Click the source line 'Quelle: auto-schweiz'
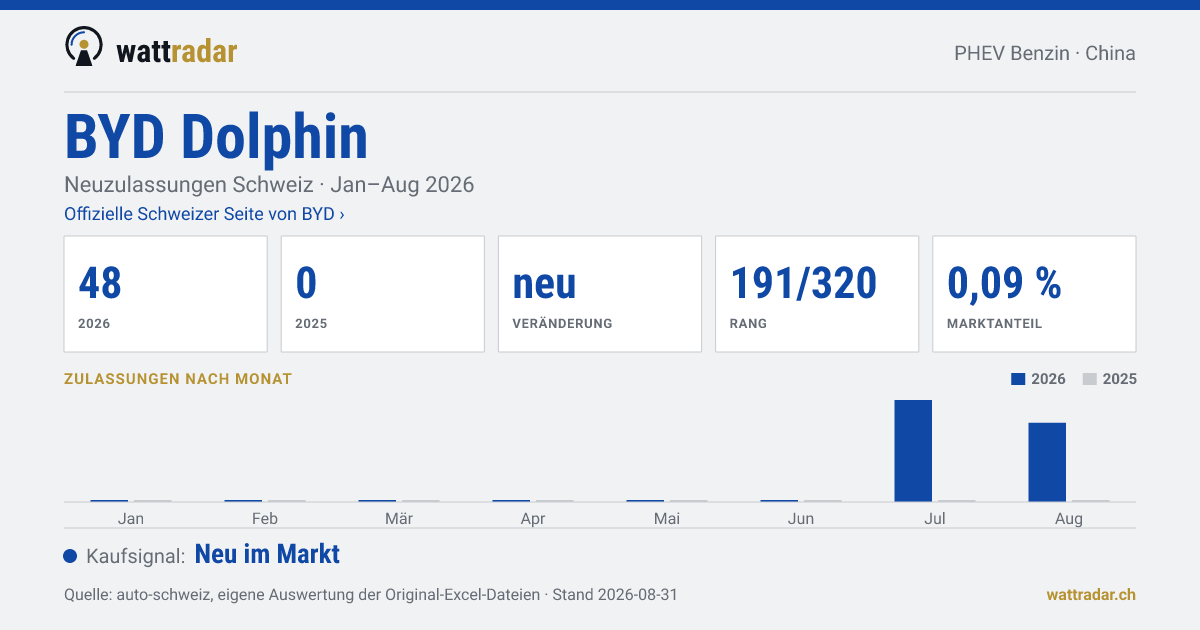1200x630 pixels. tap(370, 594)
